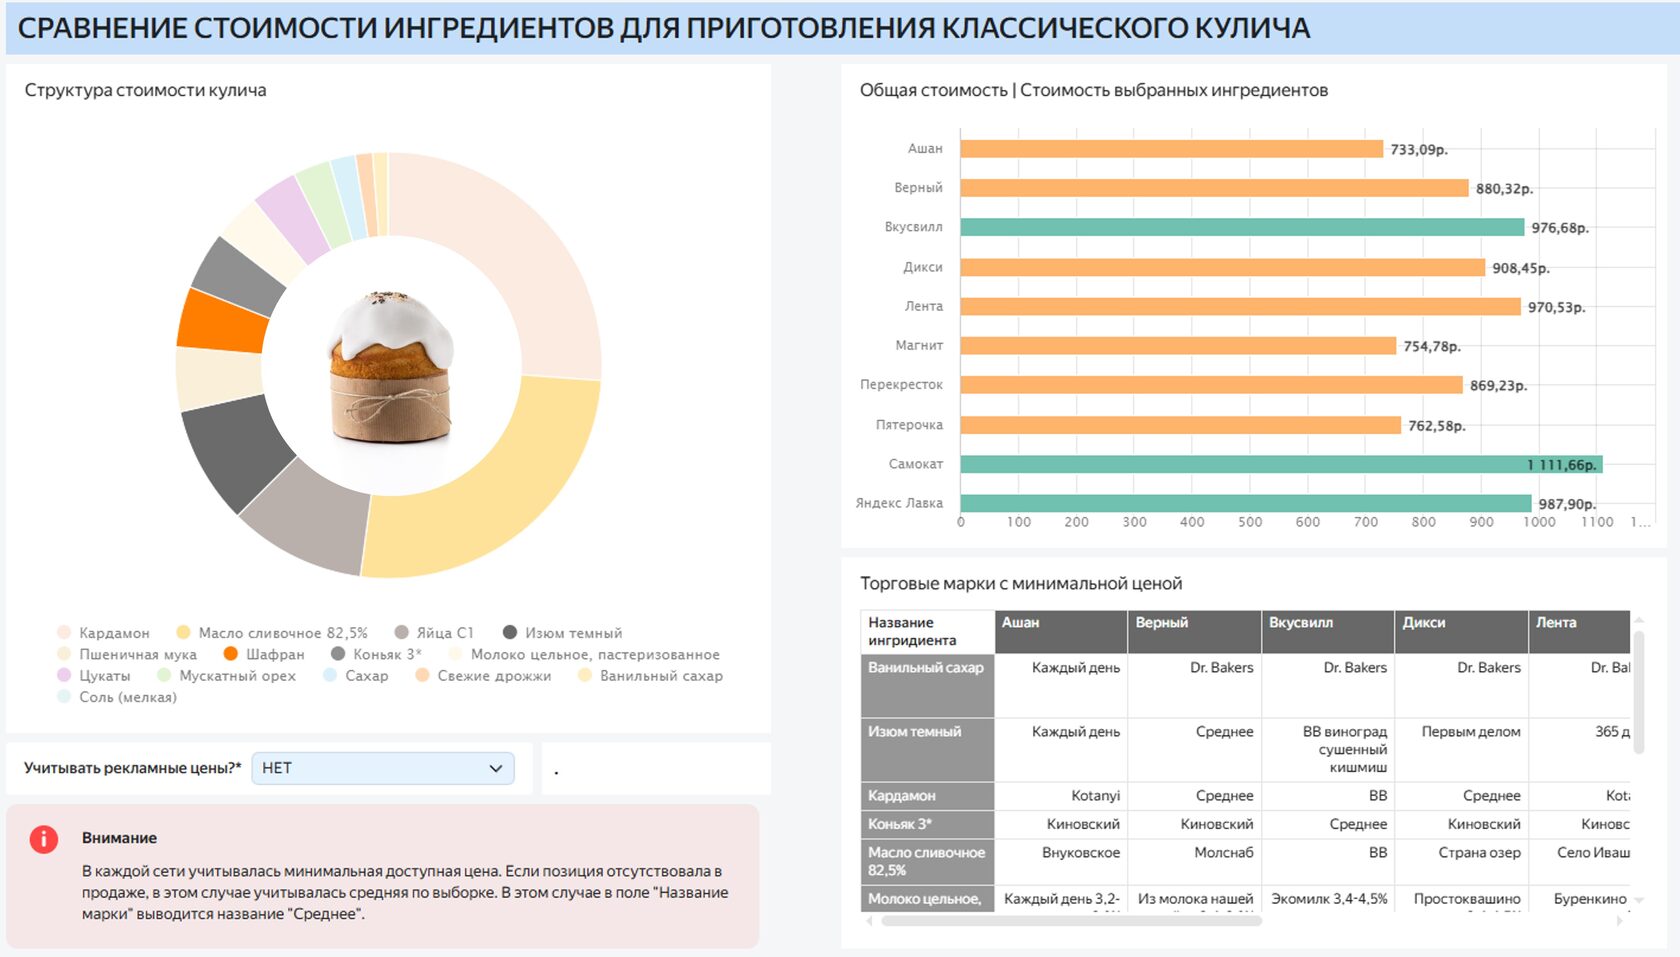The height and width of the screenshot is (957, 1680).
Task: Click the Соль (мелкая) legend color dot
Action: pyautogui.click(x=64, y=697)
